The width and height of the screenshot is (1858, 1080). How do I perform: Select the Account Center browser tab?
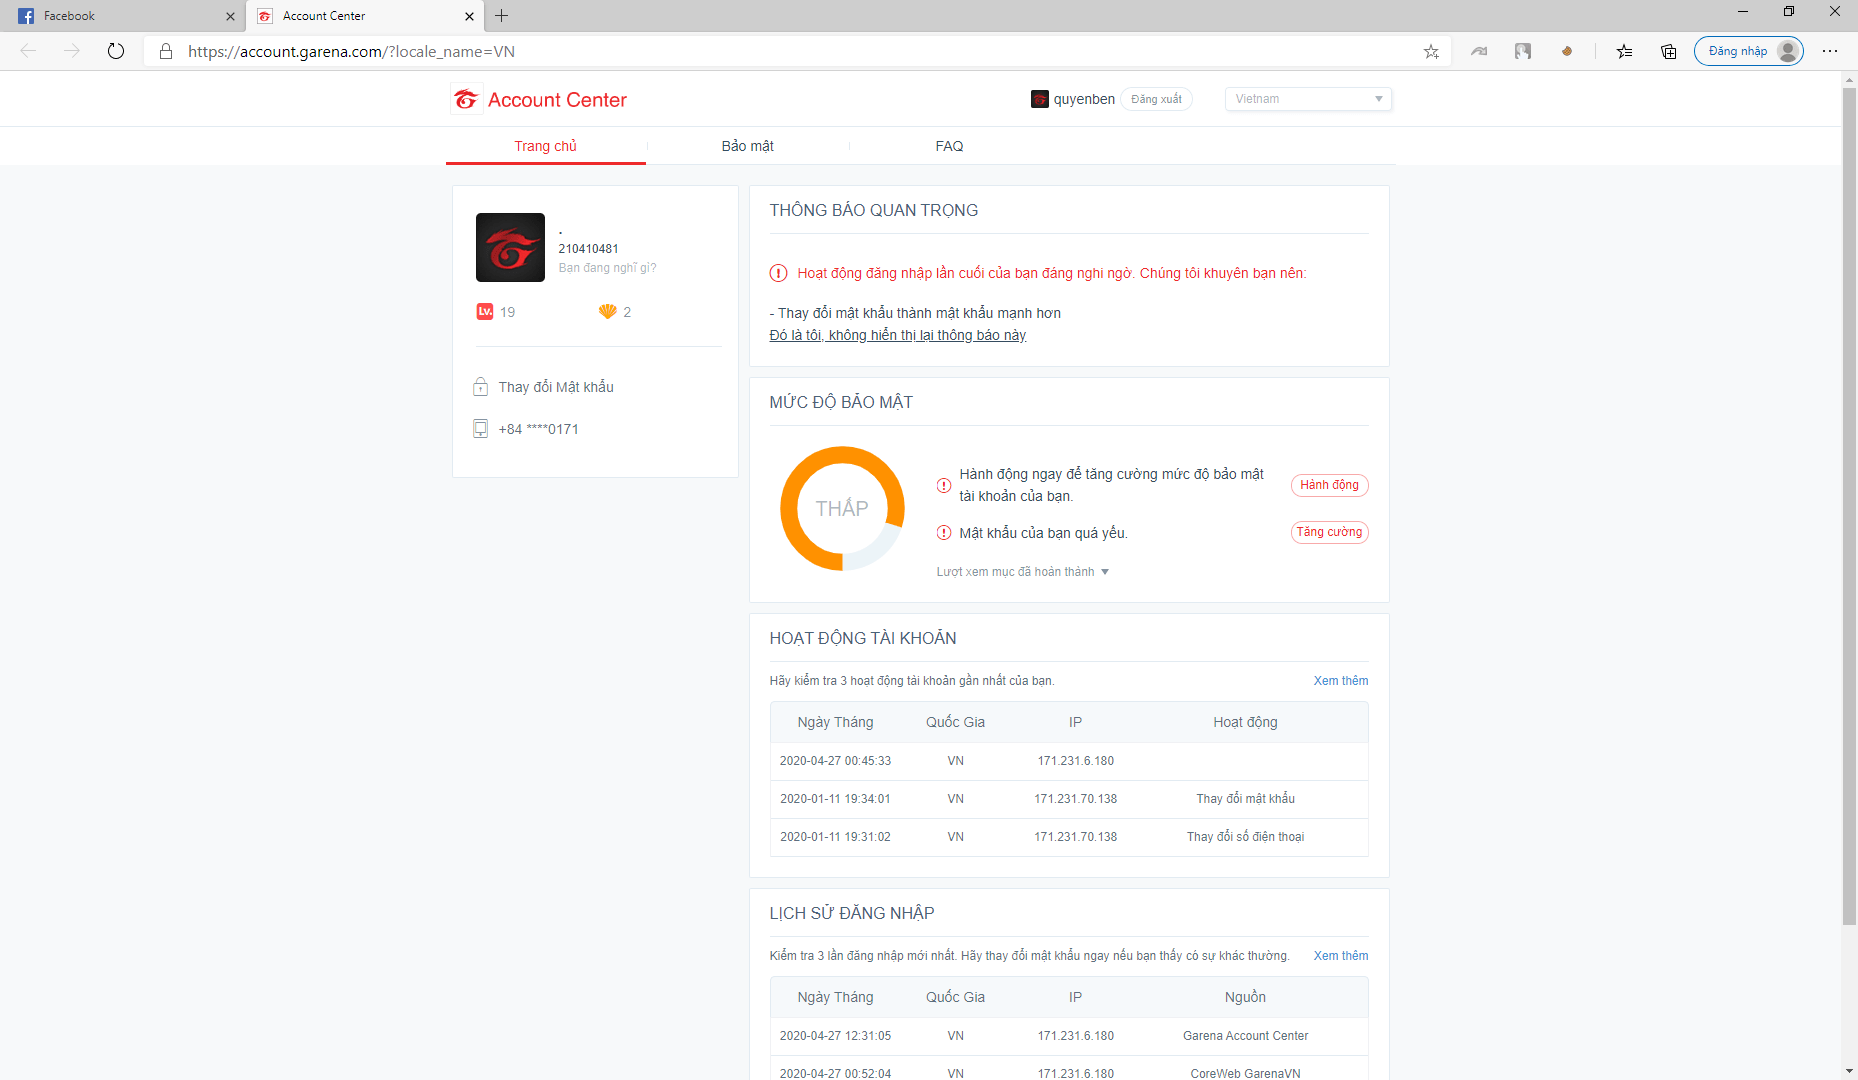click(x=364, y=16)
